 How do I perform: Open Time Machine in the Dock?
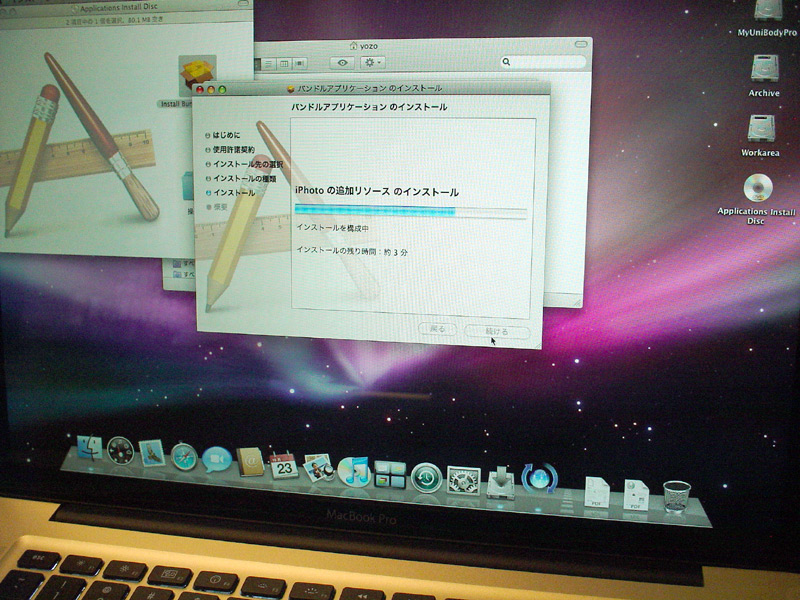pyautogui.click(x=426, y=478)
